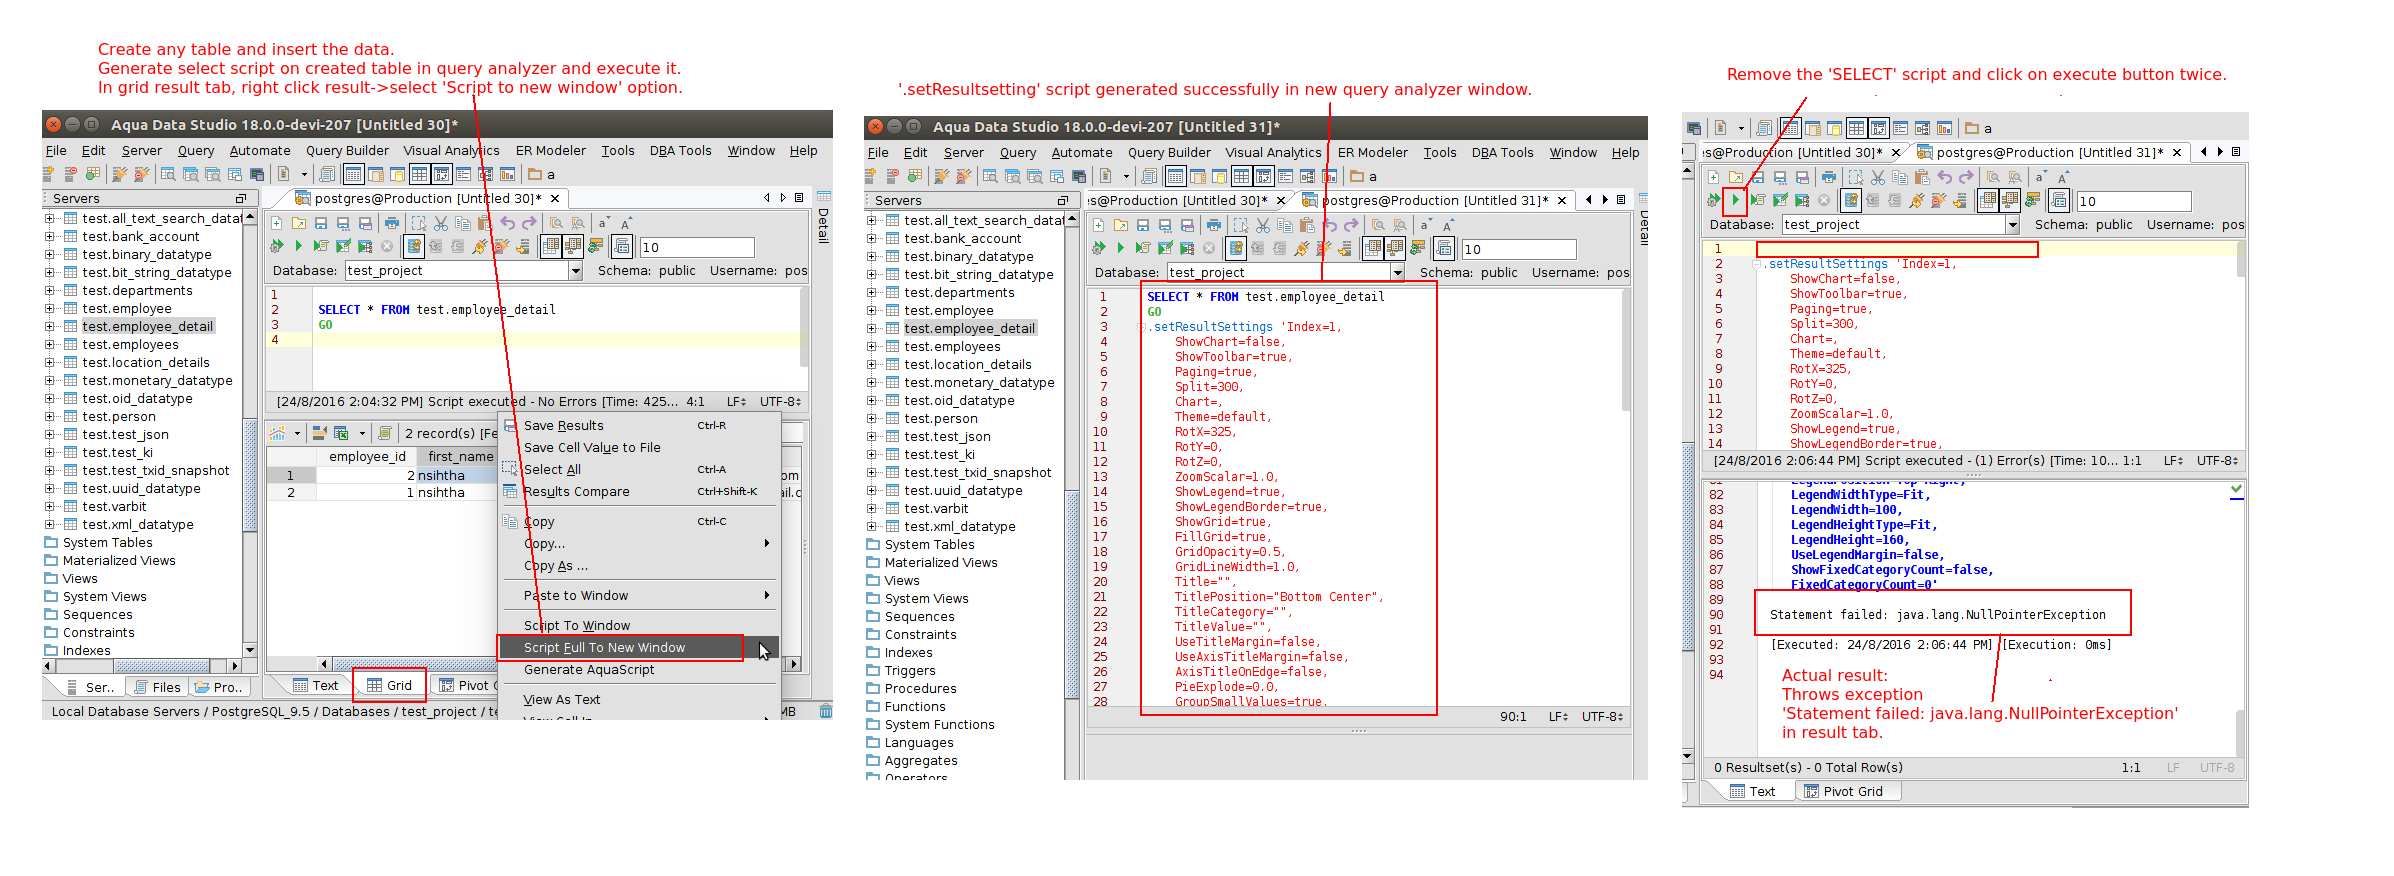
Task: Click Cut scissors icon in Untitled 30 editor toolbar
Action: point(441,223)
